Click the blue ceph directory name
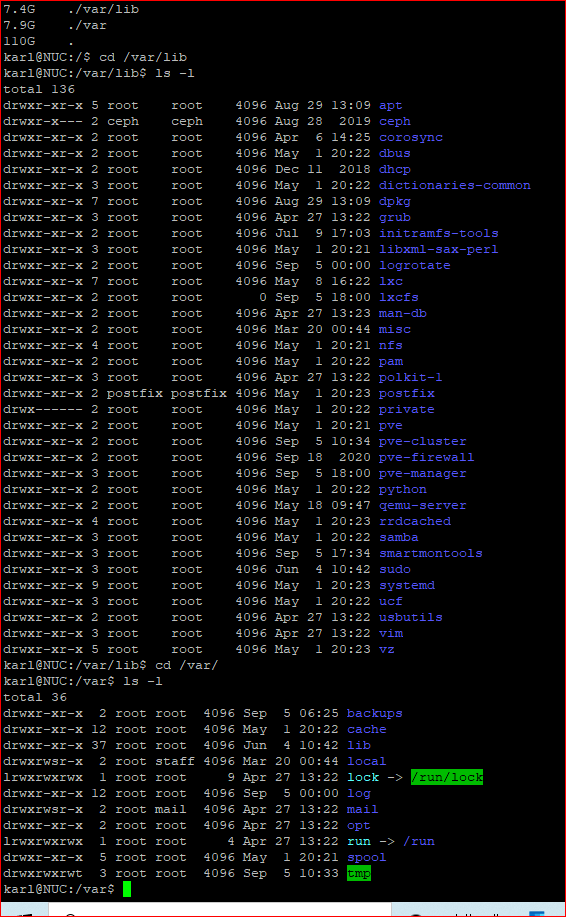566x917 pixels. coord(395,122)
